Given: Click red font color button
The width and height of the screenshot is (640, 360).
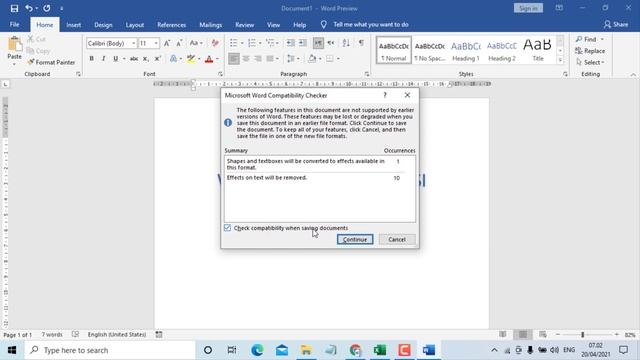Looking at the screenshot, I should pyautogui.click(x=209, y=59).
